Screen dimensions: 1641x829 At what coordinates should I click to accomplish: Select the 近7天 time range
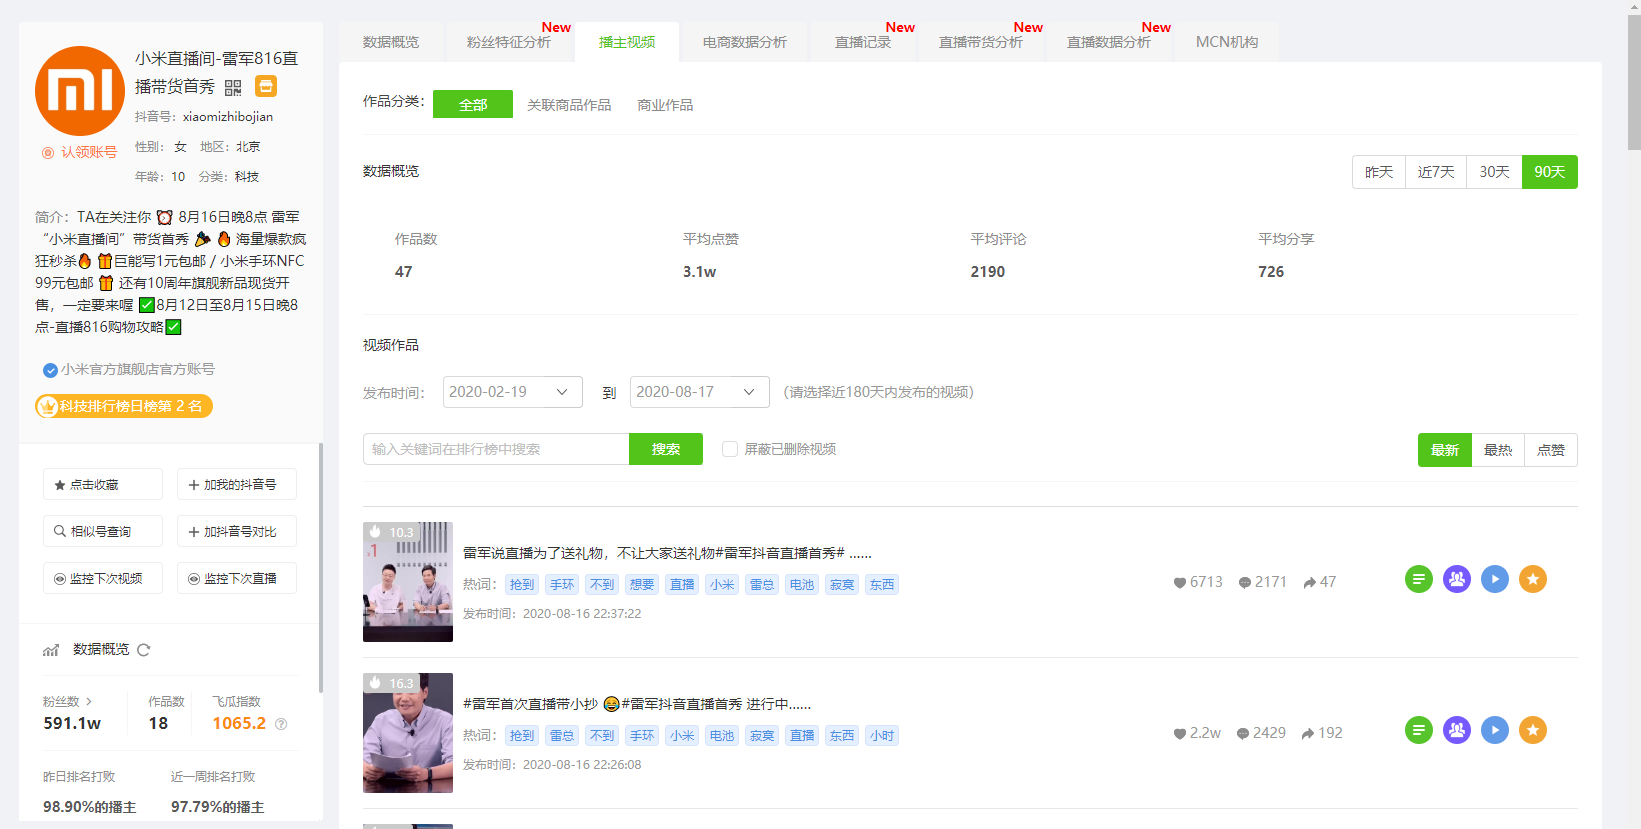(1436, 172)
